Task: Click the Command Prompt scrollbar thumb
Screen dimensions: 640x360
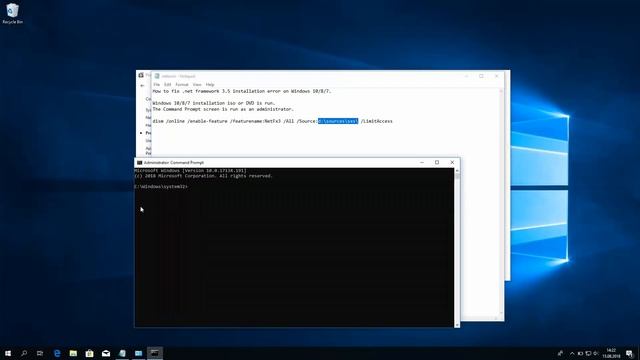Action: pos(457,176)
